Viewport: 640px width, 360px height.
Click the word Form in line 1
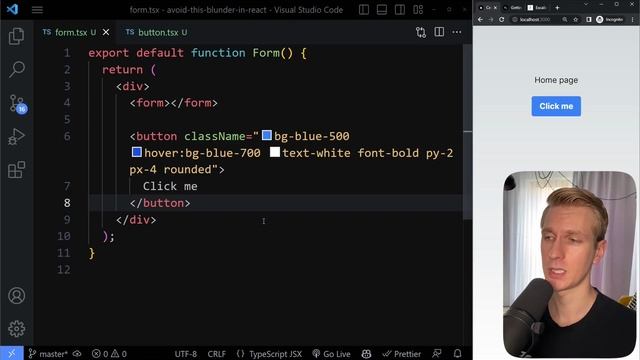(266, 53)
